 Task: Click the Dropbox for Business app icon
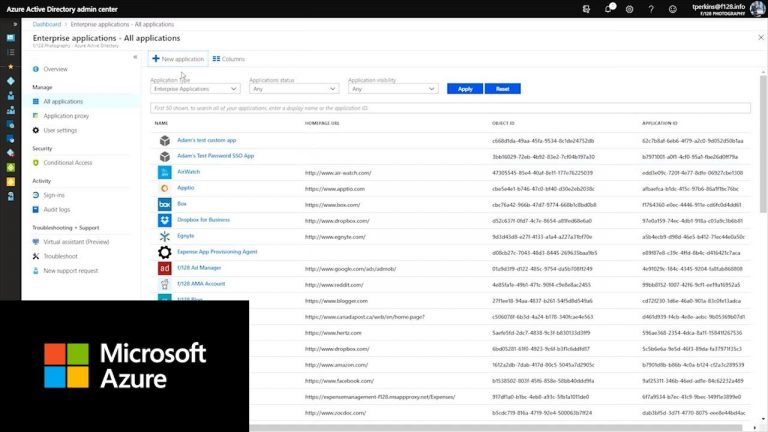click(165, 220)
